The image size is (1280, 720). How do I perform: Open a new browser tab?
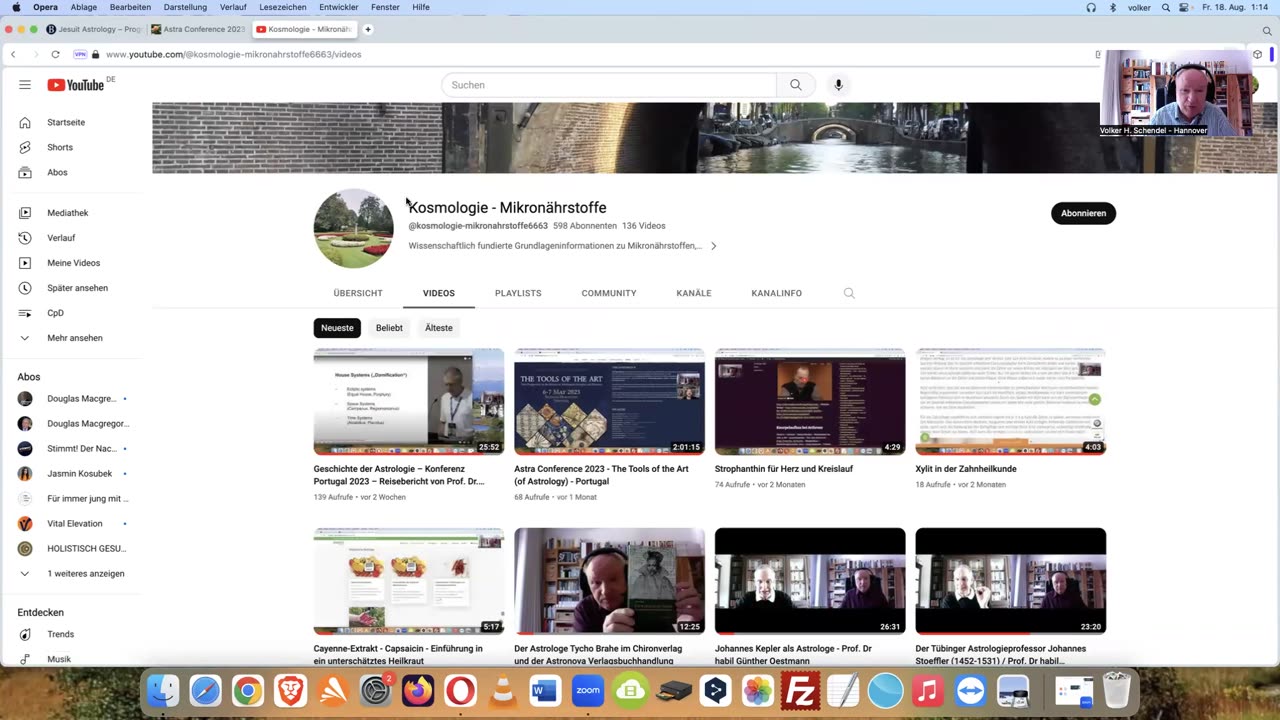[368, 29]
